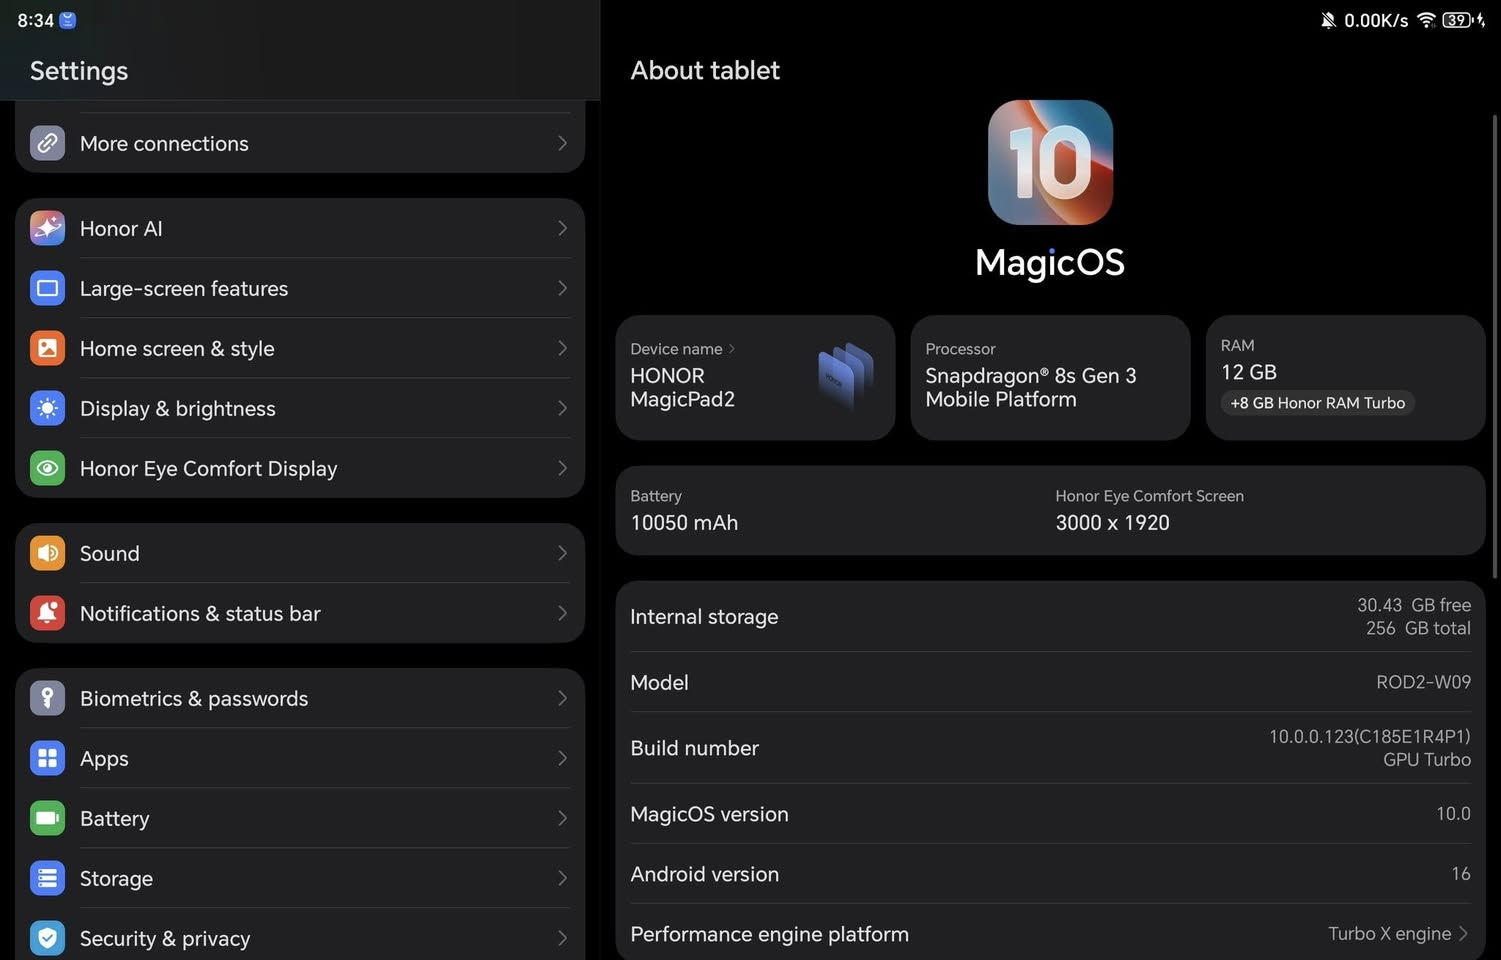Open Honor Eye Comfort Display settings
This screenshot has height=960, width=1501.
tap(300, 468)
